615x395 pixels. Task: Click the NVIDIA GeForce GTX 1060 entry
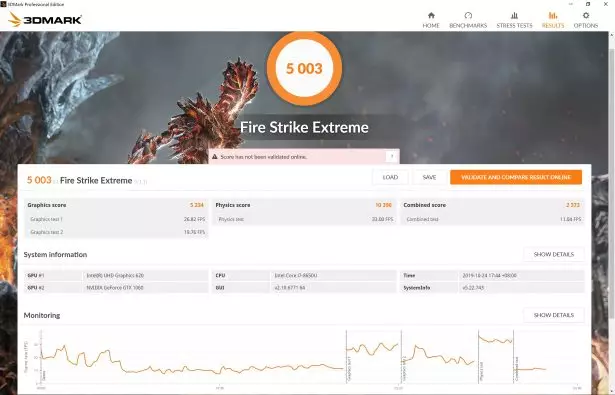(x=115, y=288)
